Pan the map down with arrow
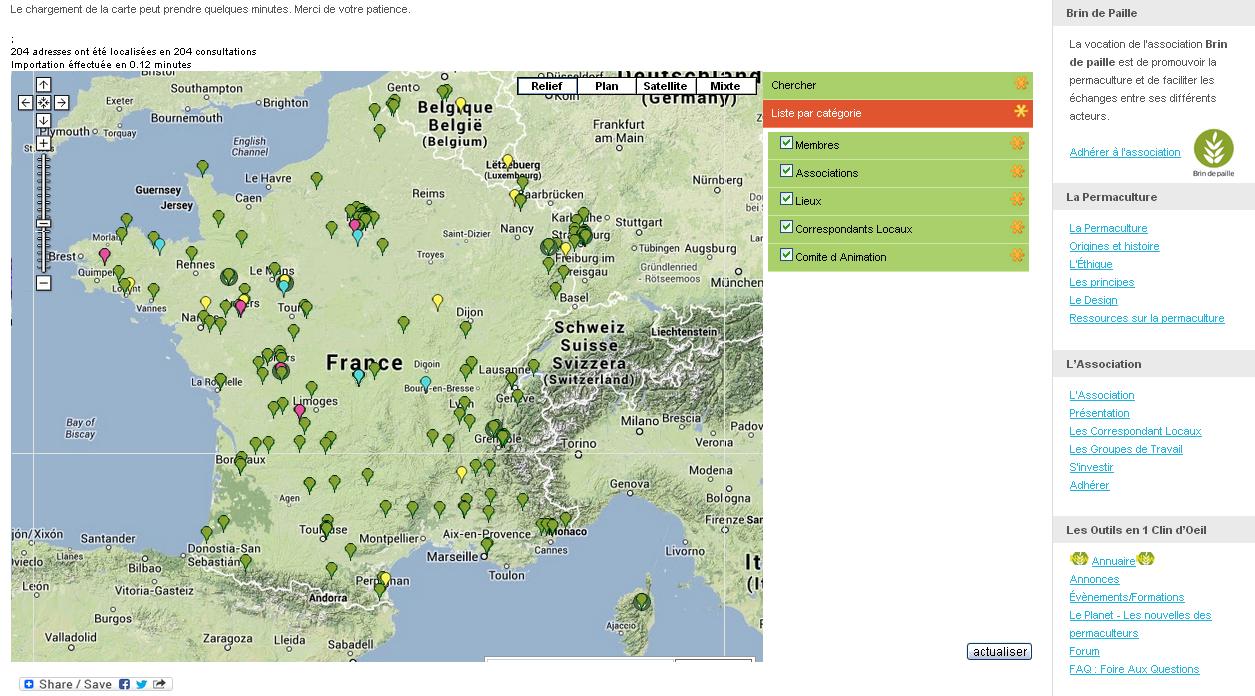Image resolution: width=1255 pixels, height=696 pixels. pyautogui.click(x=44, y=120)
